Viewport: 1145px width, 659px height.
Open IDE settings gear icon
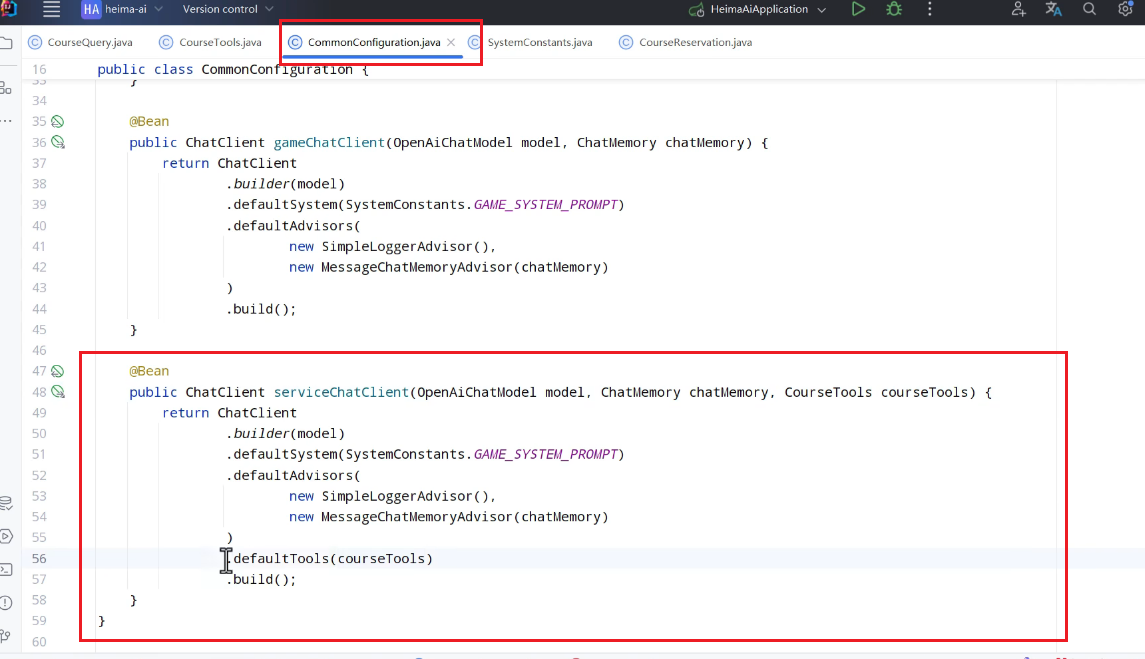click(x=1125, y=9)
